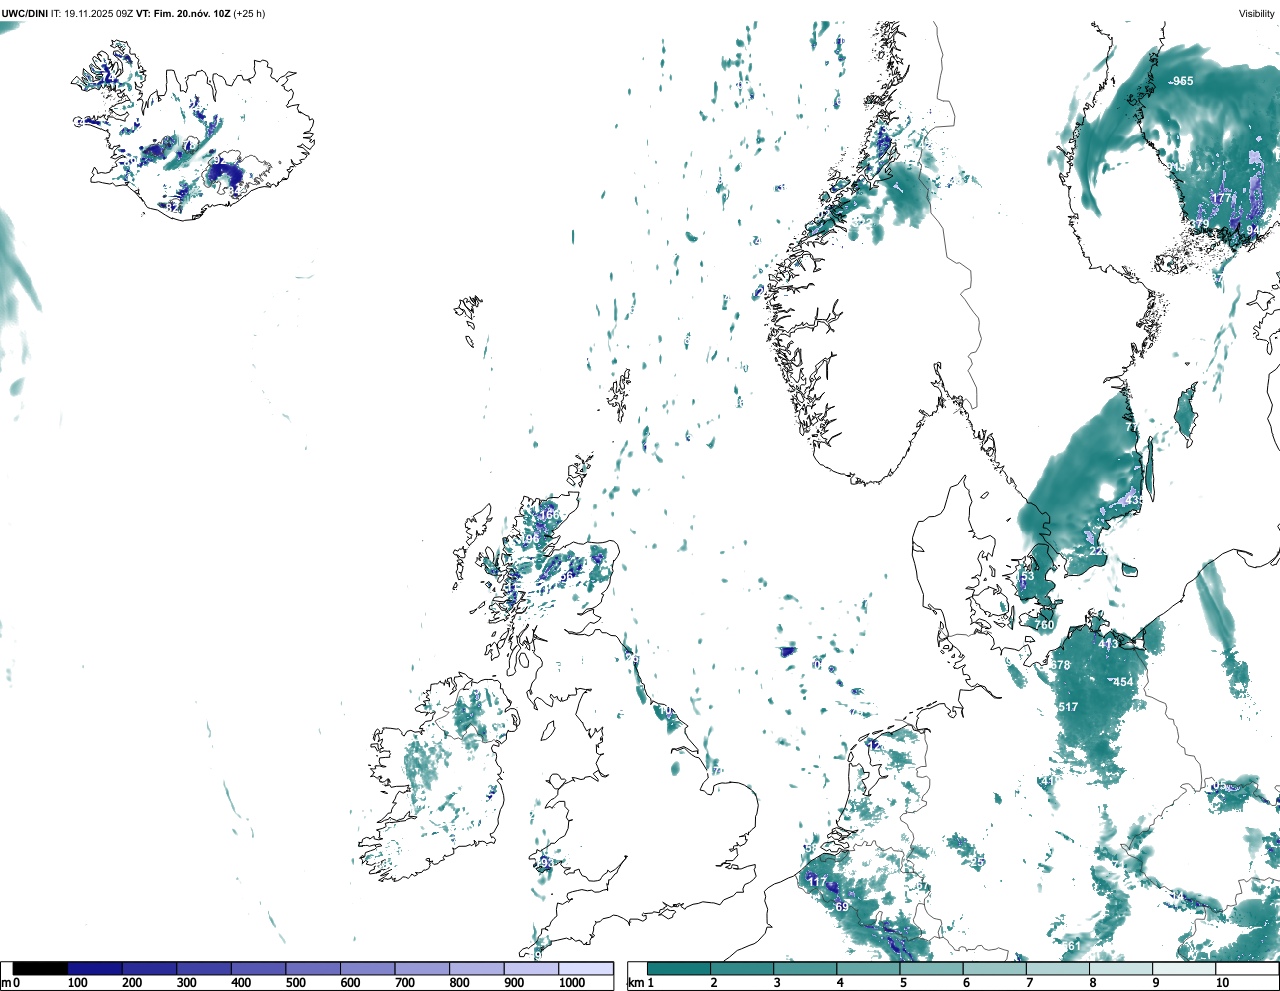
Task: Click the '517' map value
Action: click(1068, 707)
